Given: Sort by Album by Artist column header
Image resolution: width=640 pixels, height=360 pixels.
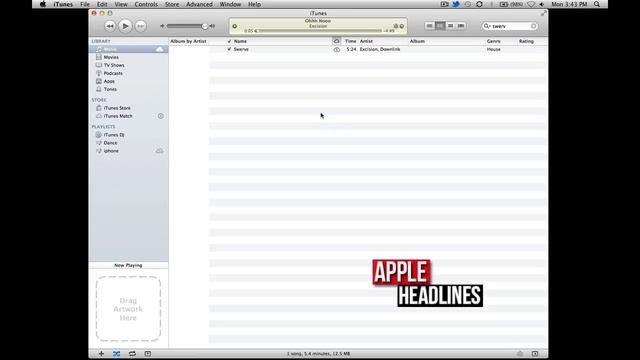Looking at the screenshot, I should [x=189, y=41].
